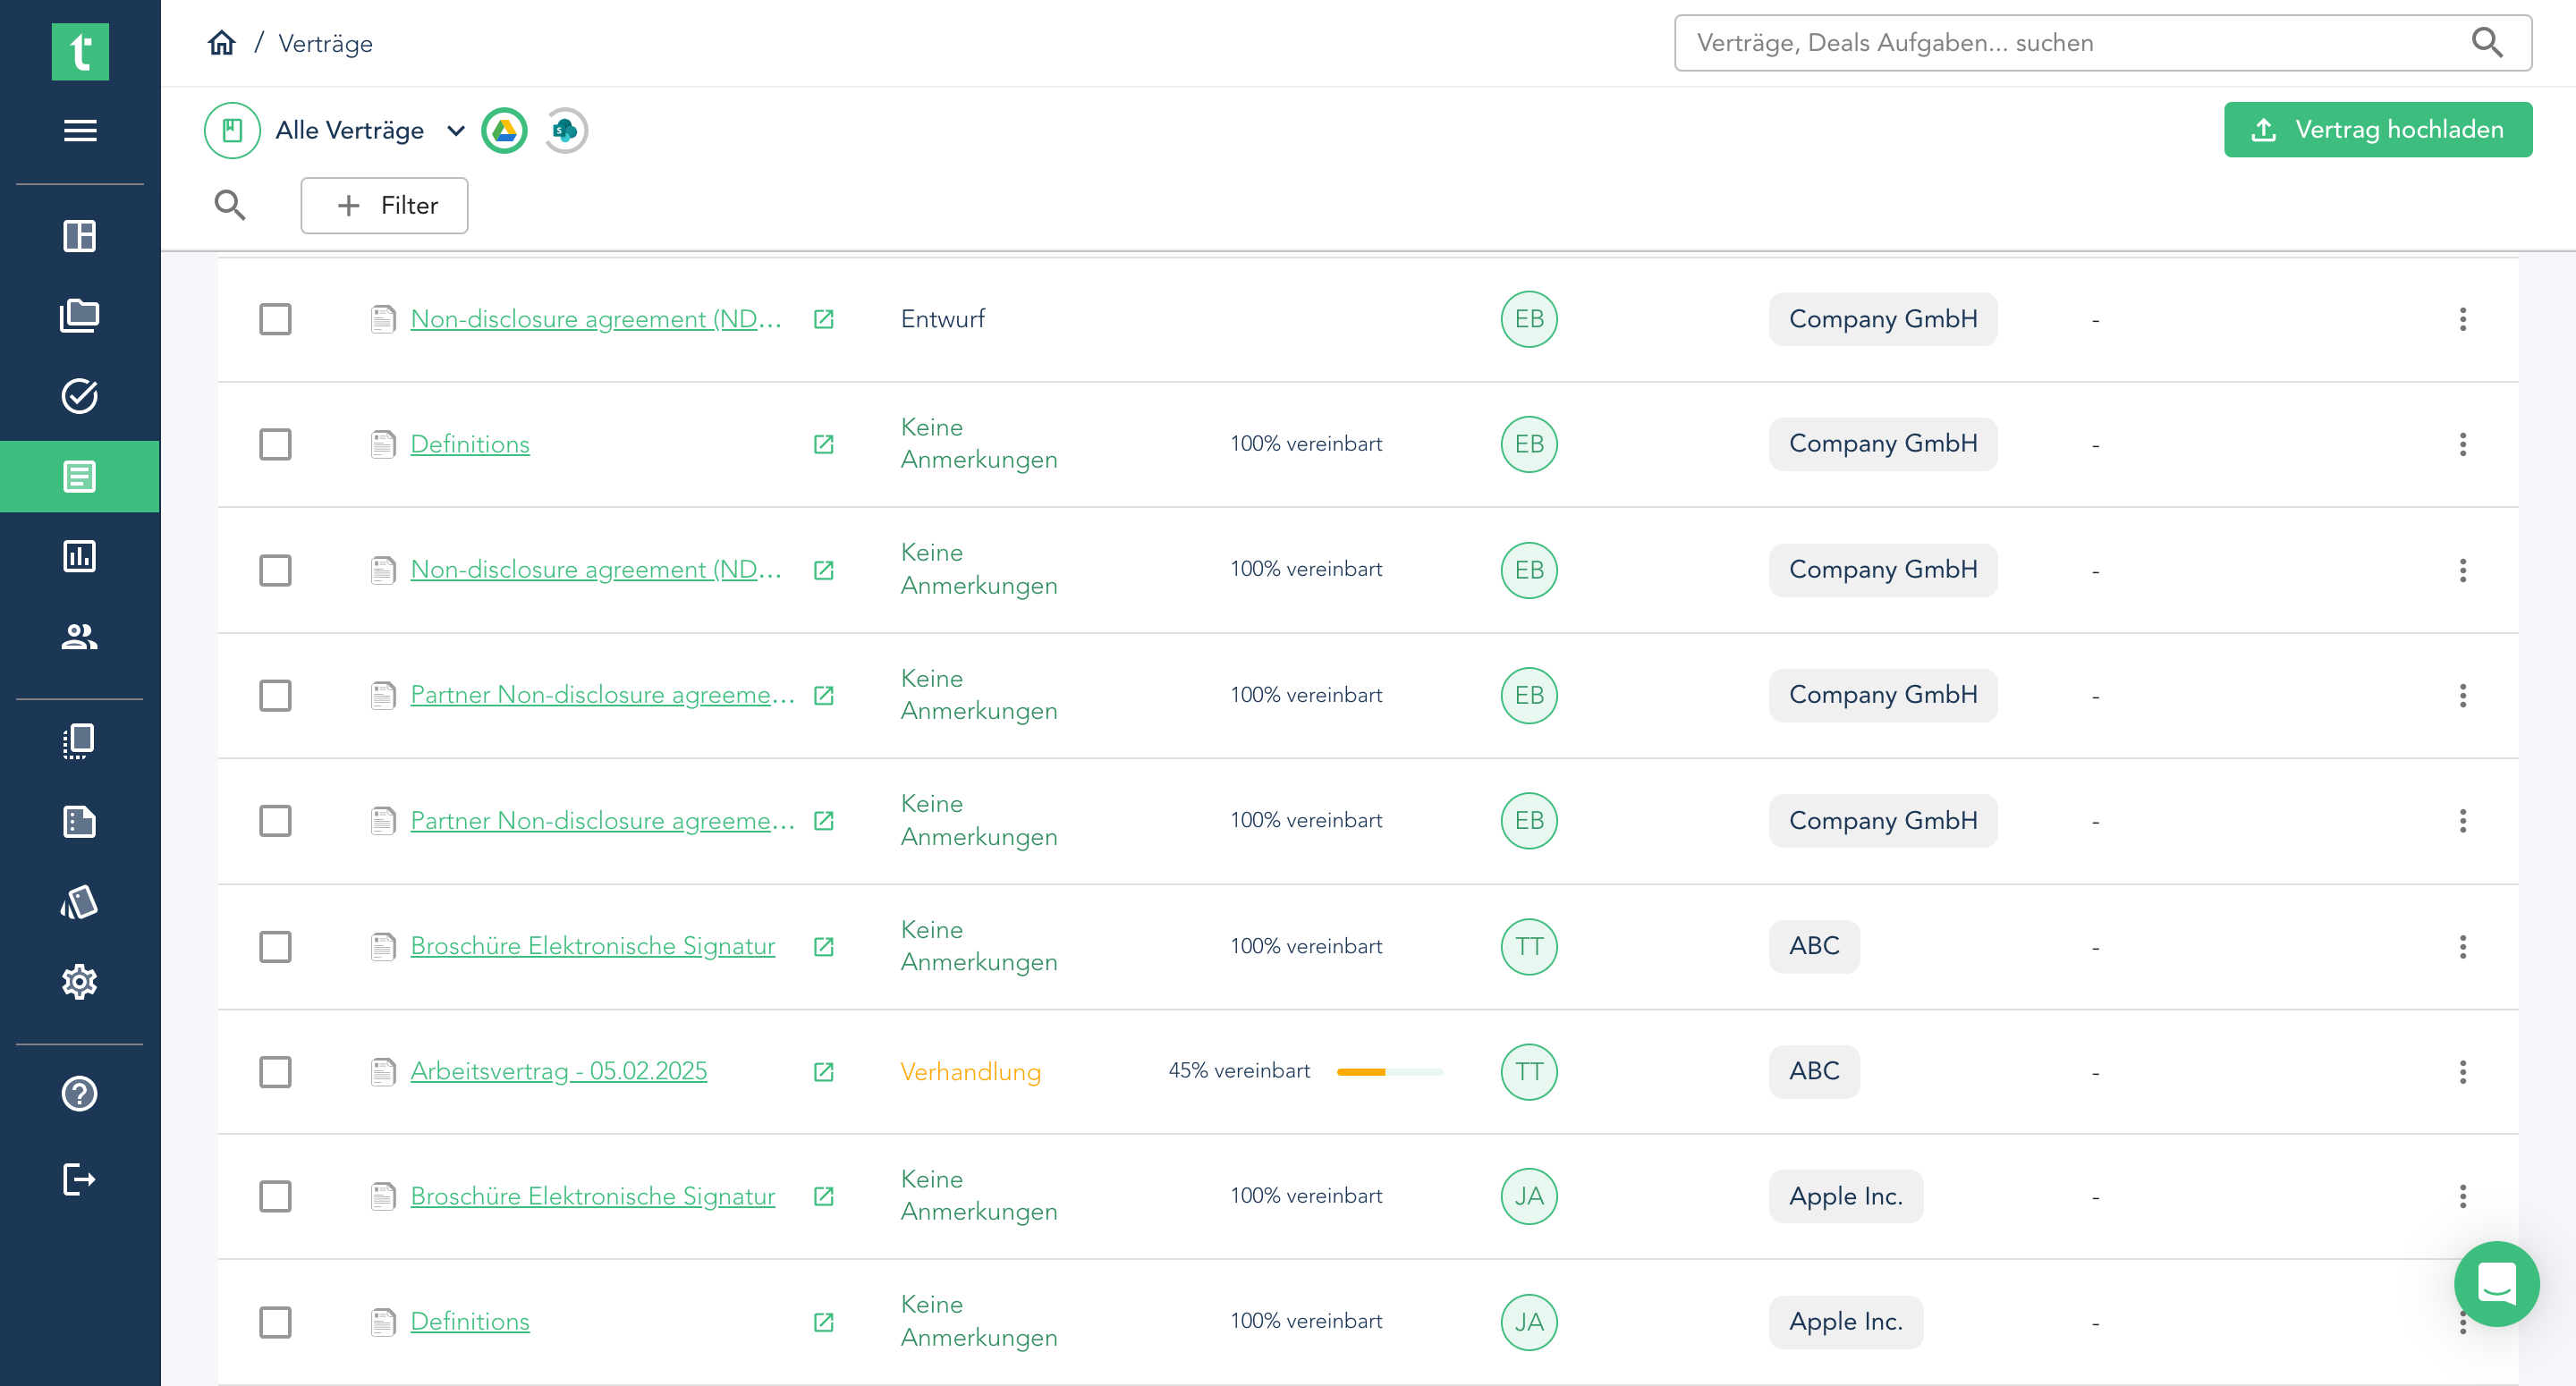Screen dimensions: 2576x1386
Task: Open the Arbeitsvertrag - 05.02.2025 link
Action: [x=558, y=1071]
